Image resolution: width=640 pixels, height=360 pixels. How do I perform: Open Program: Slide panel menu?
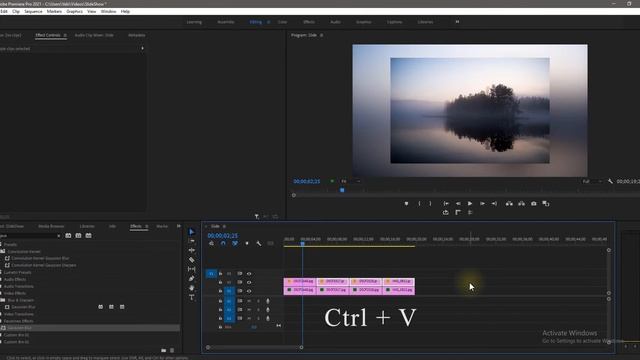[322, 36]
